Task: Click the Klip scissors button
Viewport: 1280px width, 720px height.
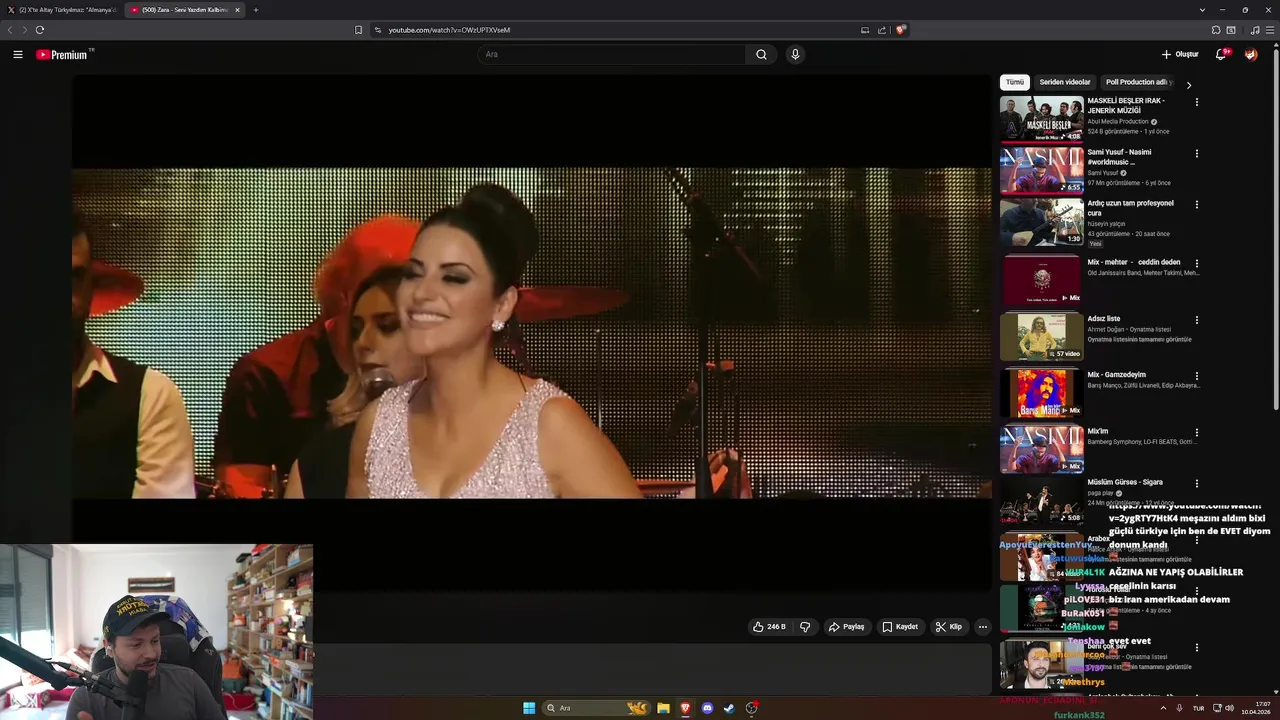Action: [x=949, y=627]
